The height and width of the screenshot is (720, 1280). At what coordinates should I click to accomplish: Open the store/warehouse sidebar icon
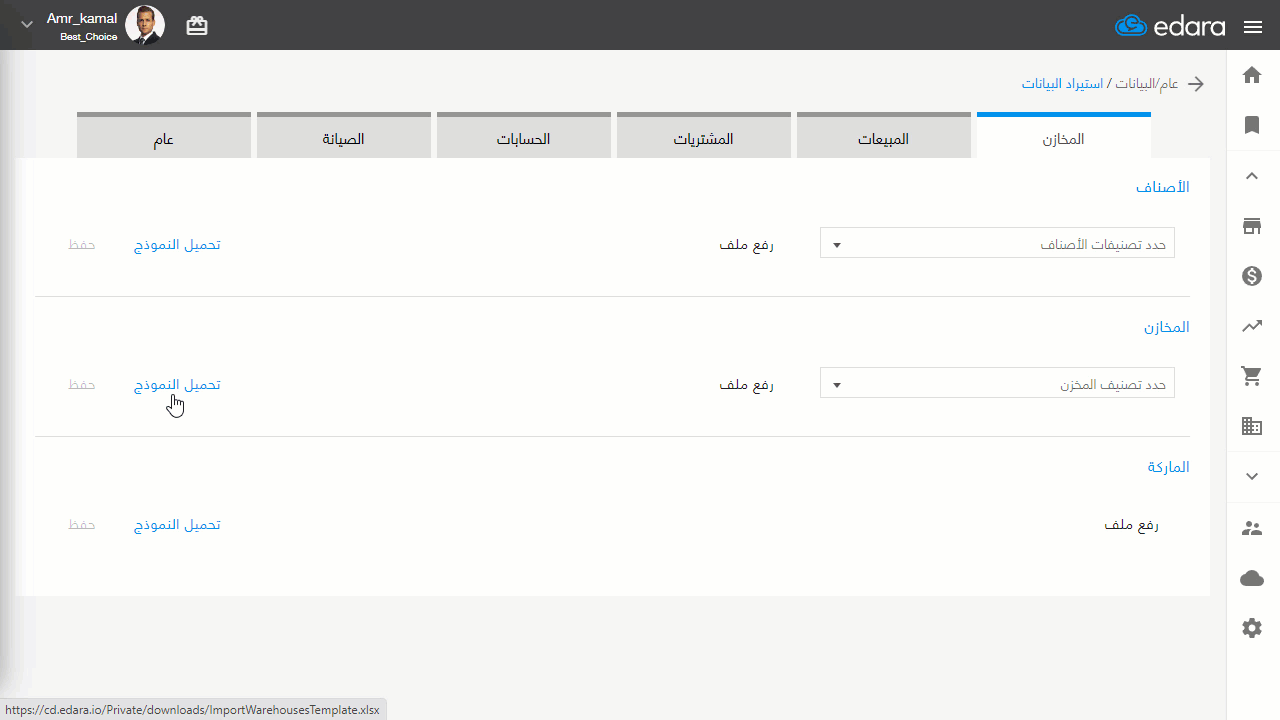tap(1252, 226)
